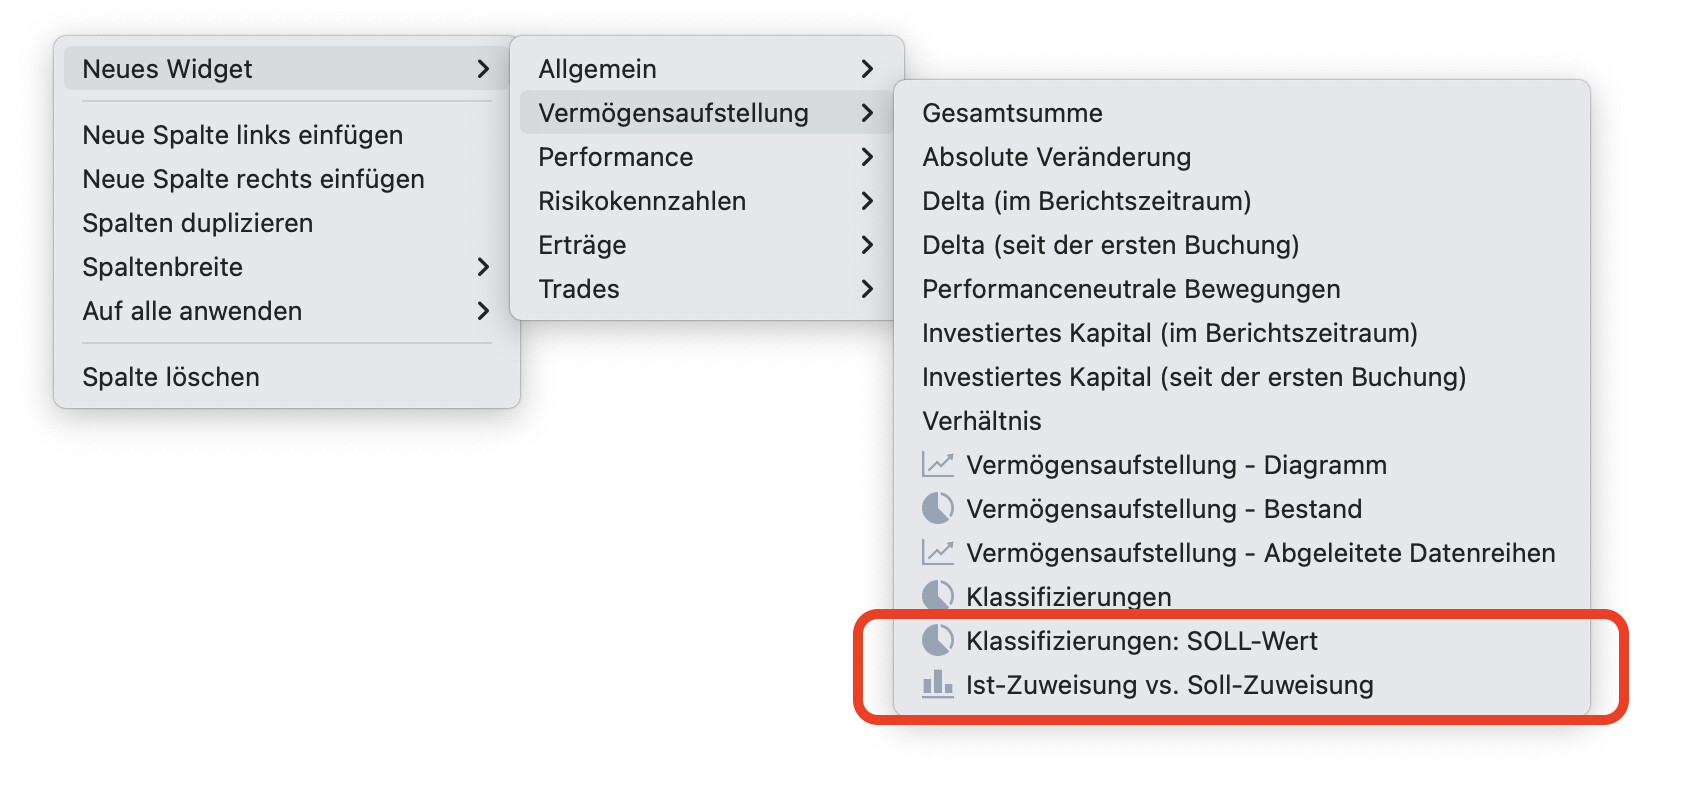Open the Auf alle anwenden submenu arrow
The height and width of the screenshot is (790, 1694).
(483, 311)
